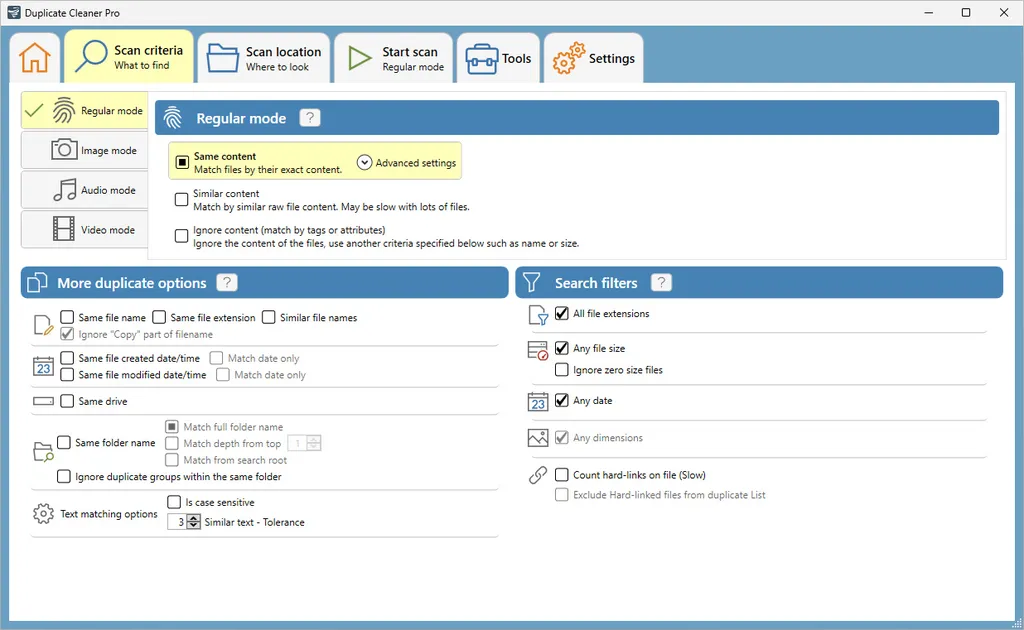1024x630 pixels.
Task: Check Same file extension
Action: 159,317
